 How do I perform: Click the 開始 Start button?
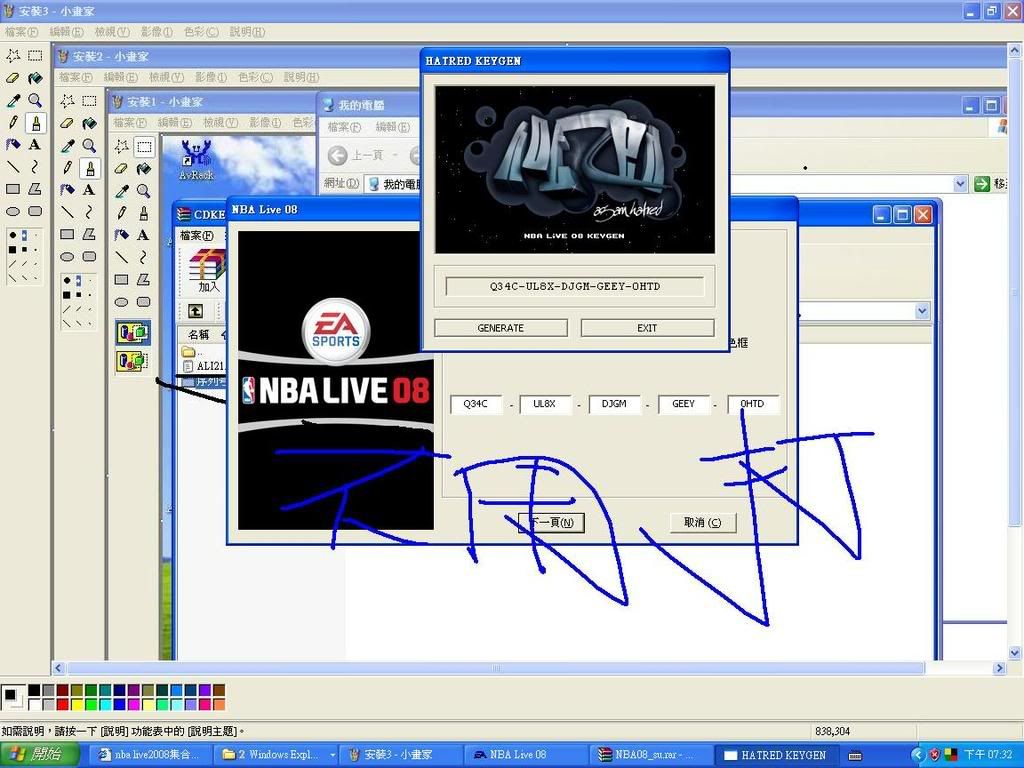point(39,754)
